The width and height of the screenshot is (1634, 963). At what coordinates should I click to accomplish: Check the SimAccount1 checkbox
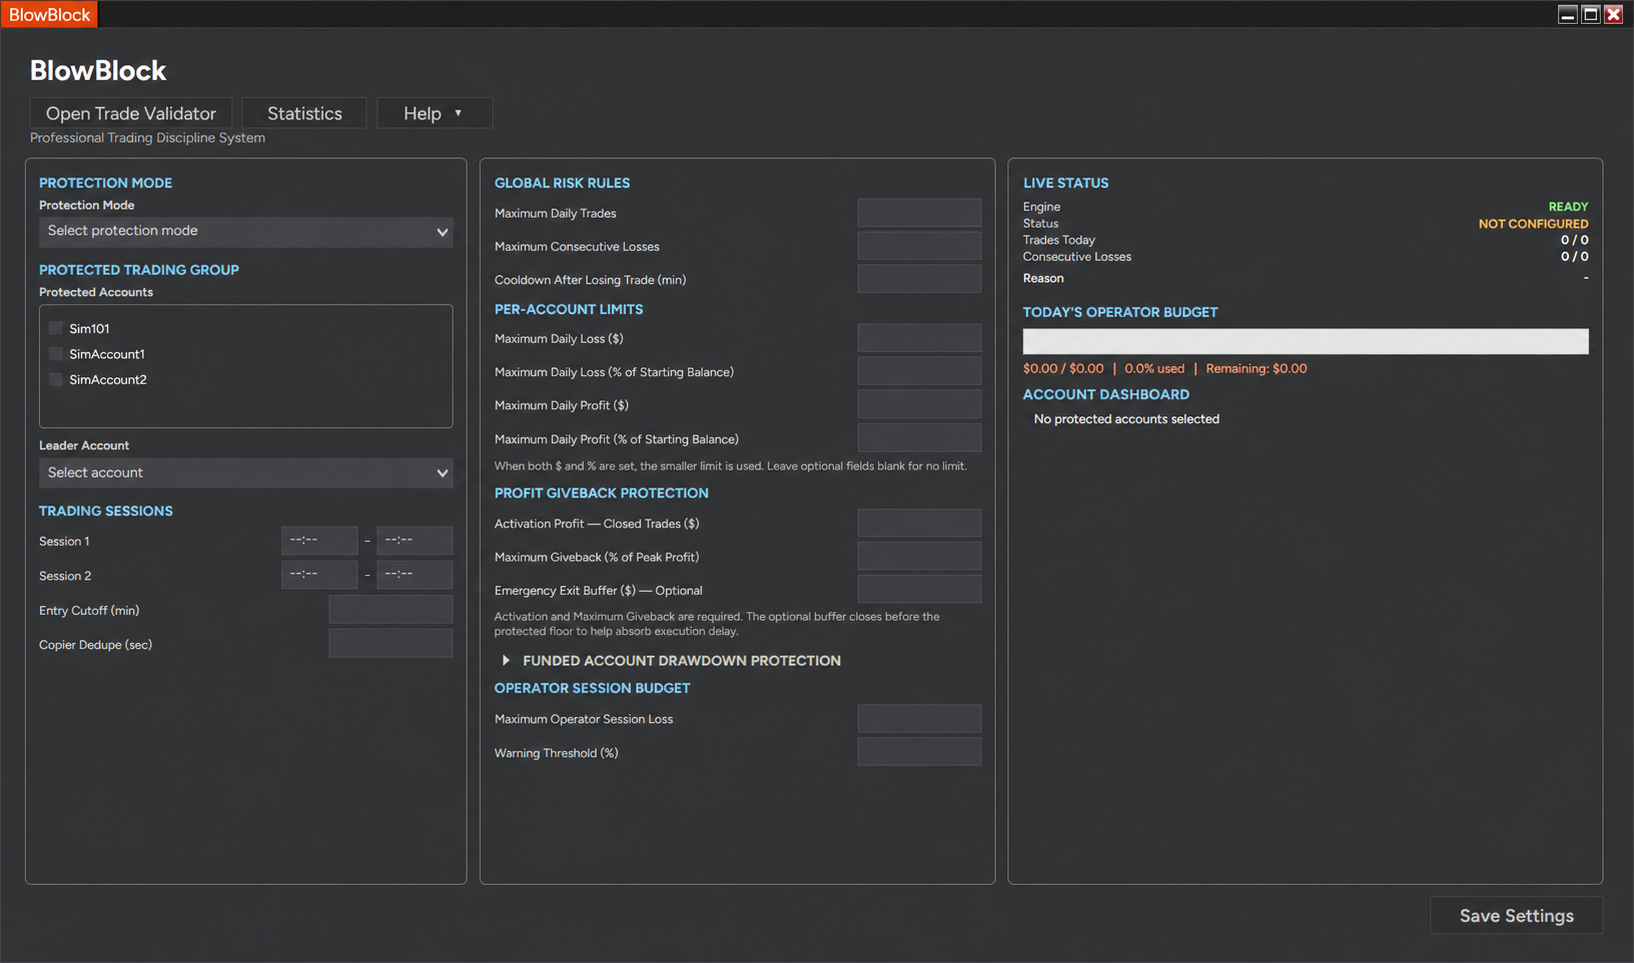click(x=56, y=354)
